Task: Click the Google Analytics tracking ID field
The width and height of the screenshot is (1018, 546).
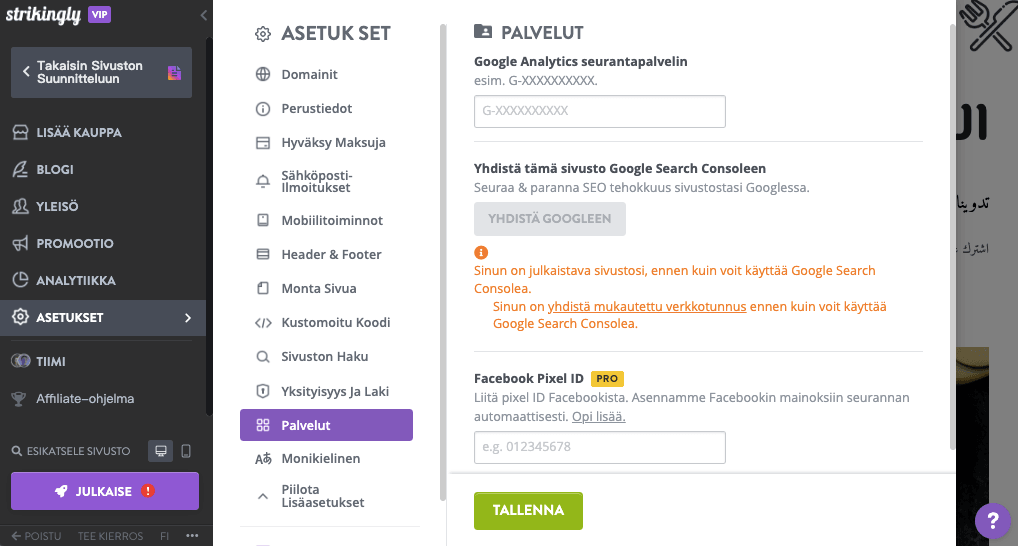Action: click(599, 111)
